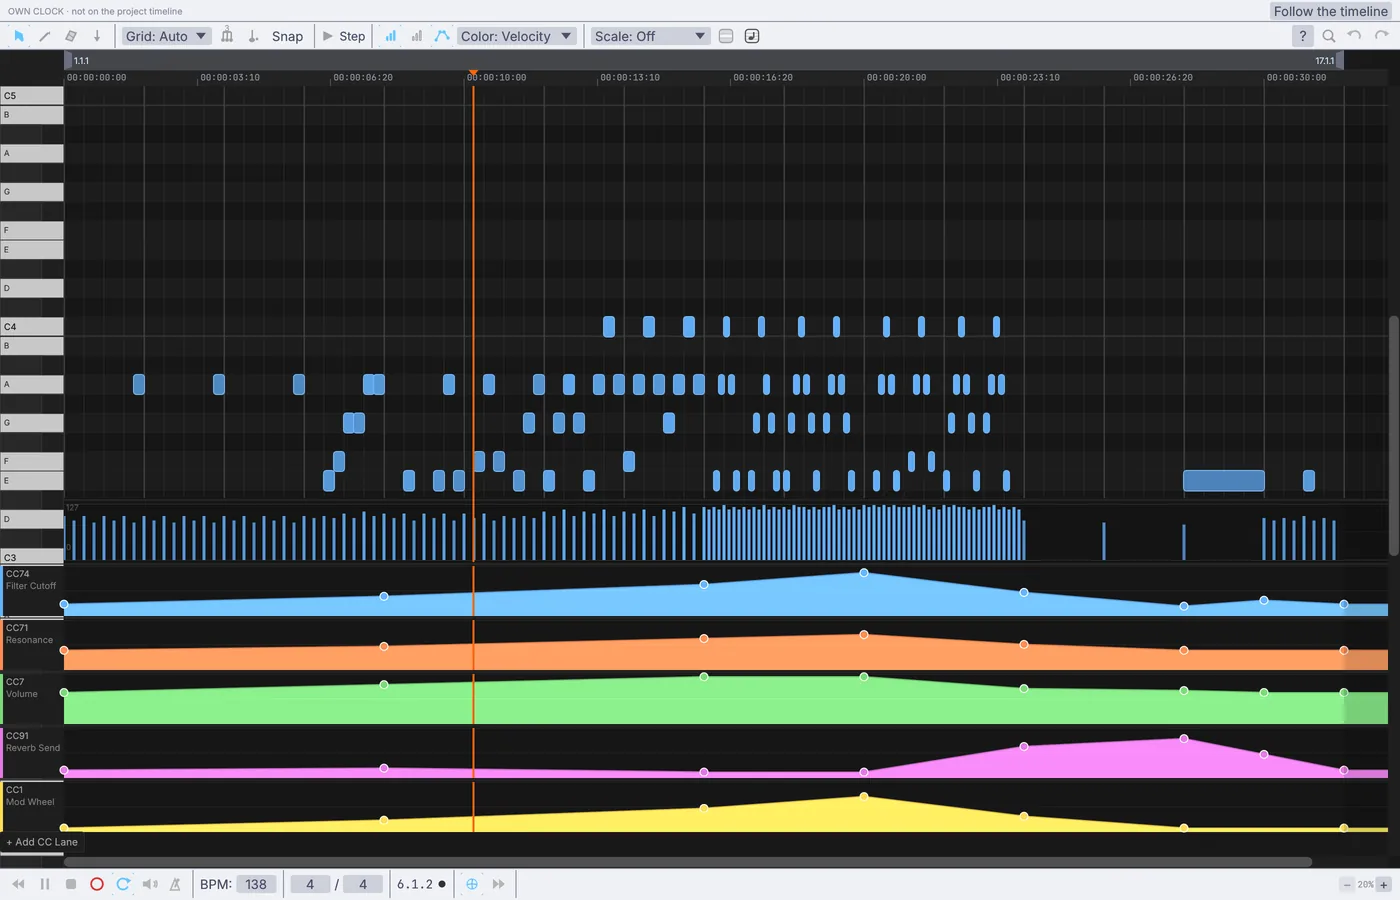Image resolution: width=1400 pixels, height=900 pixels.
Task: Select the pencil draw tool
Action: [x=44, y=36]
